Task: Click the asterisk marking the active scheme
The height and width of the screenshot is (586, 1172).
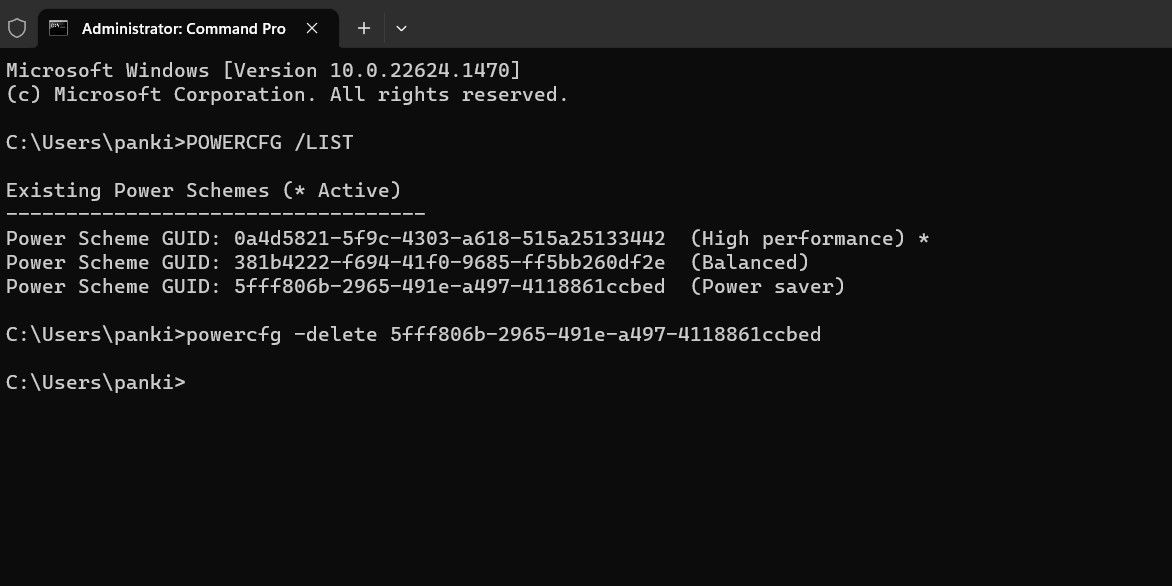Action: click(x=921, y=238)
